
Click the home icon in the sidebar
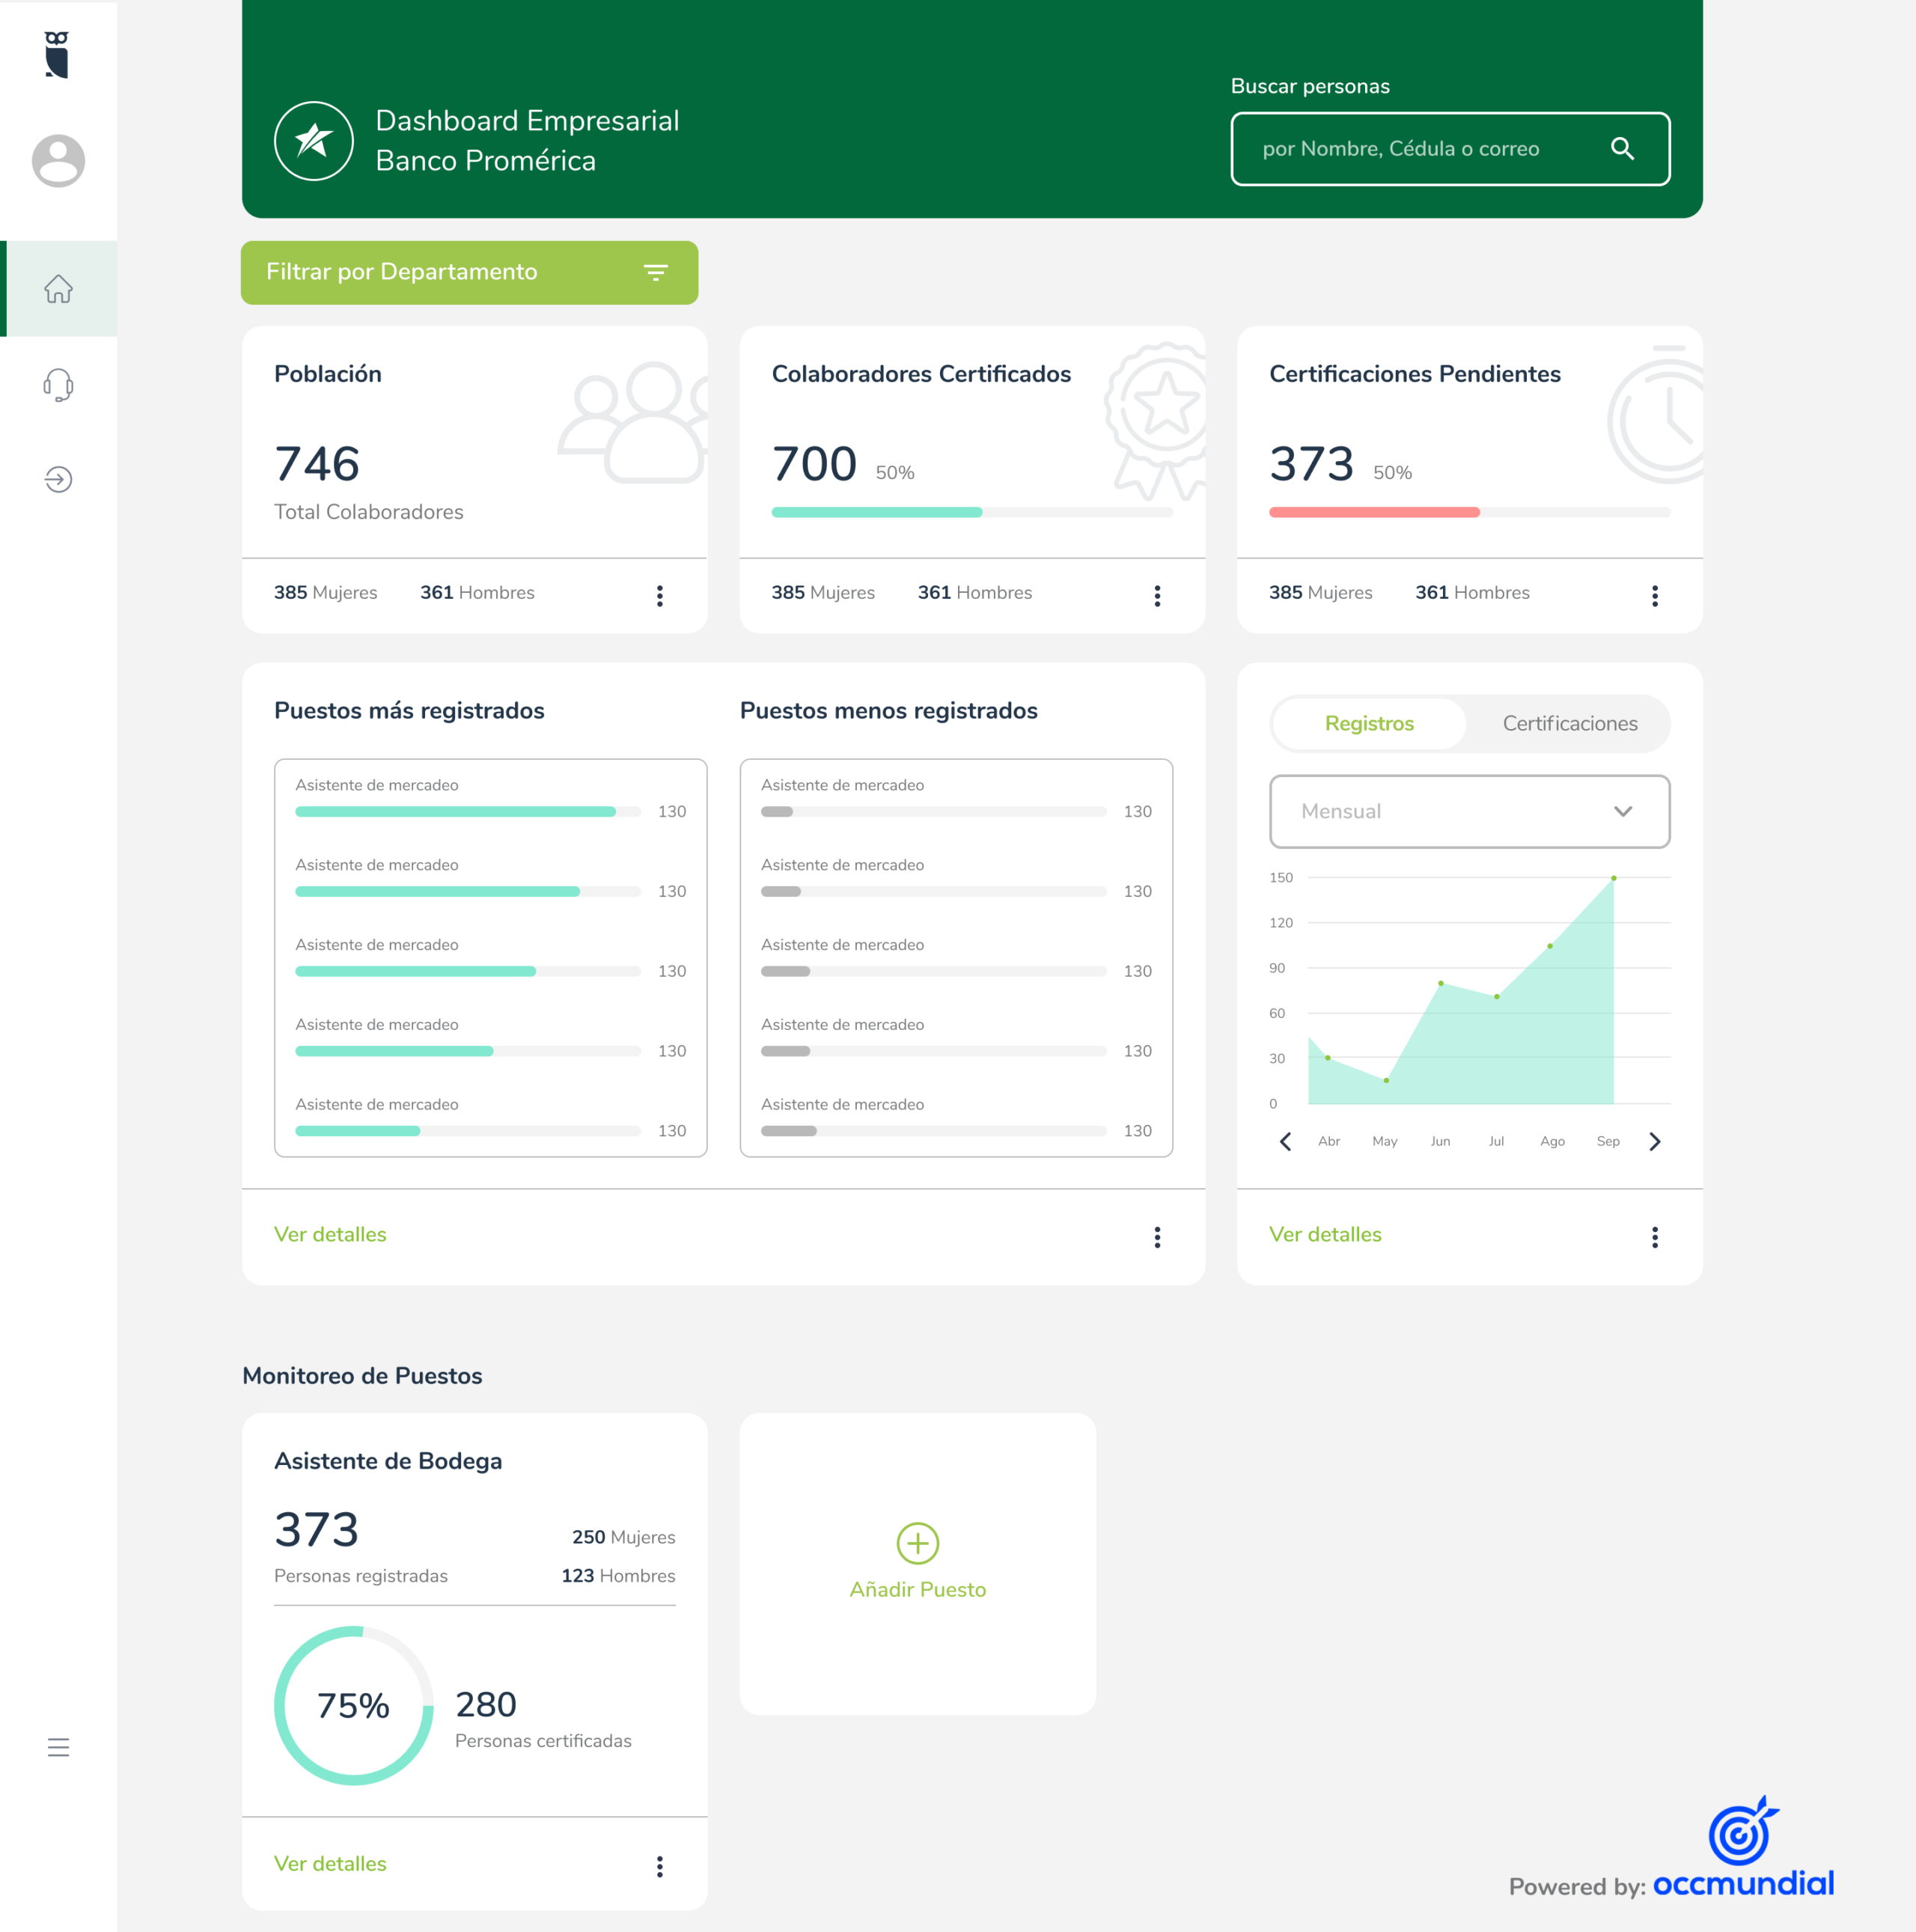click(58, 289)
